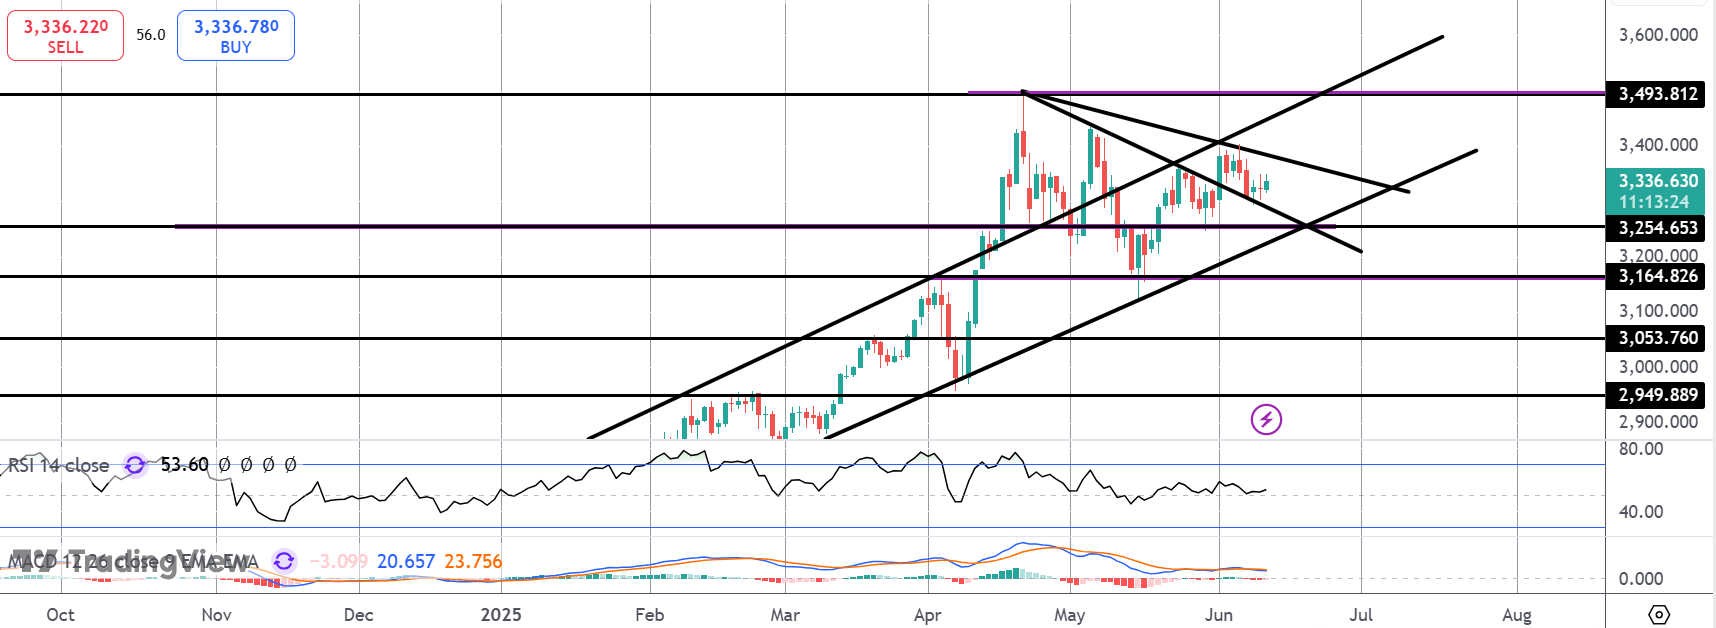
Task: Click the 80.00 RSI scale value
Action: click(1641, 449)
